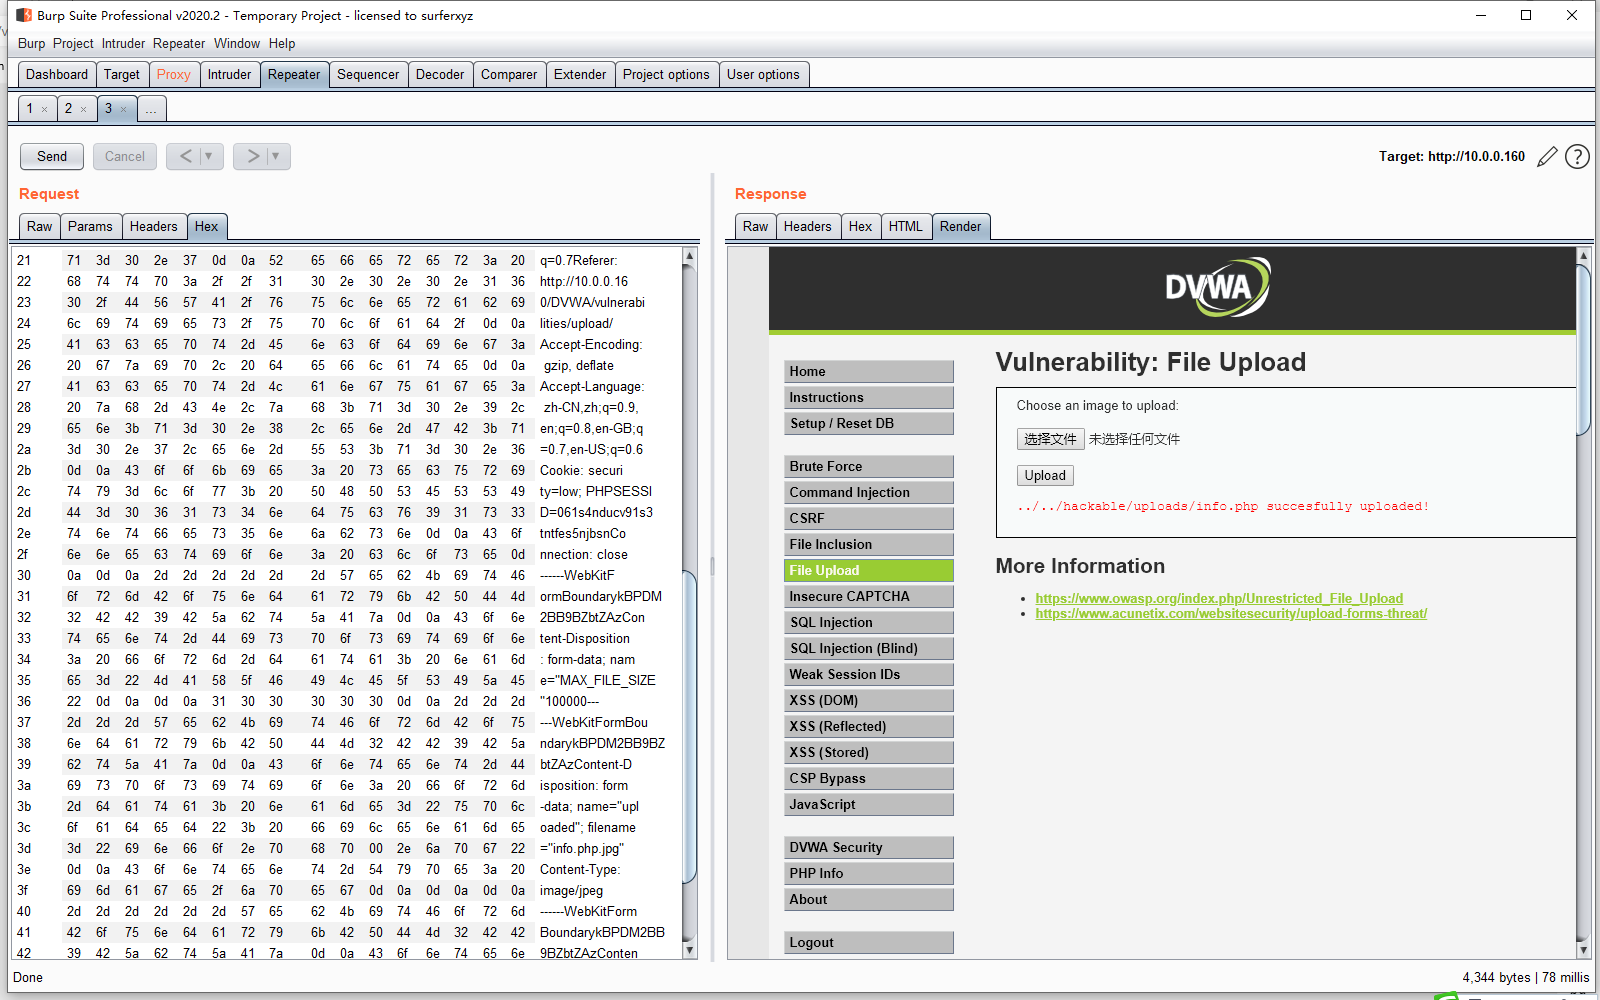Close Repeater tab 1
The height and width of the screenshot is (1000, 1600).
(45, 109)
